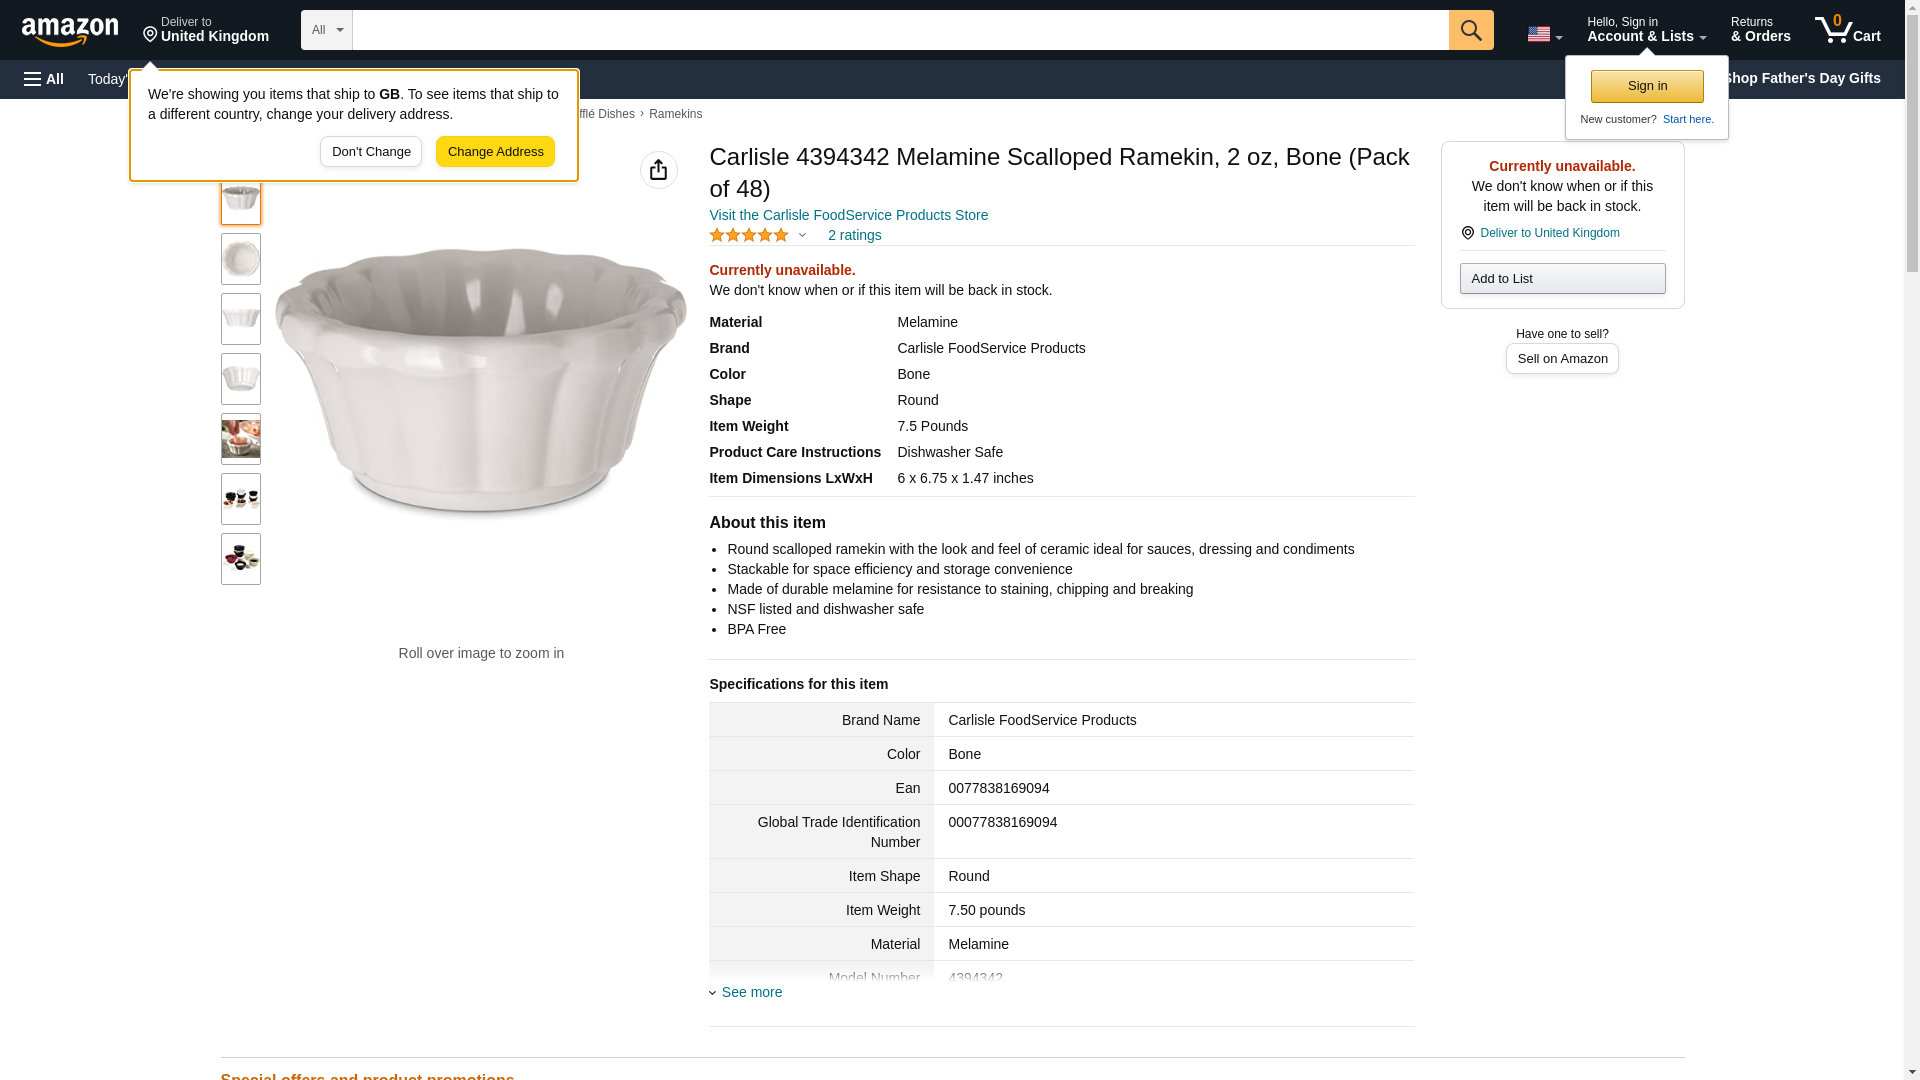Click the Sign in button

[x=1647, y=86]
